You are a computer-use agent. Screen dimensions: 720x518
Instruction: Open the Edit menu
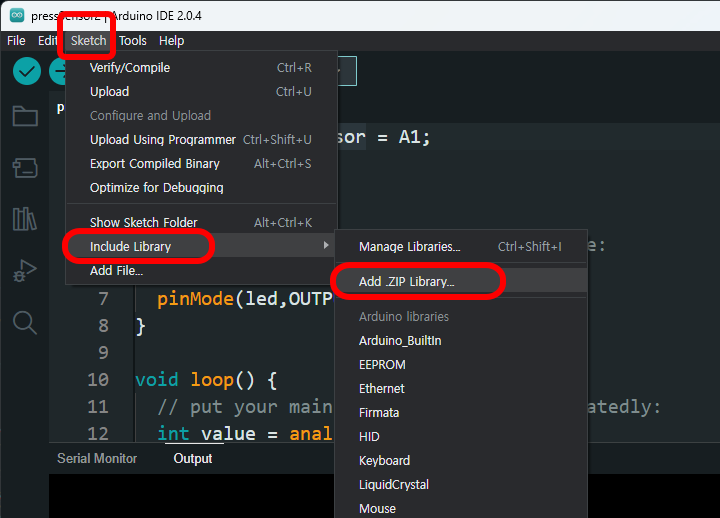pyautogui.click(x=48, y=41)
